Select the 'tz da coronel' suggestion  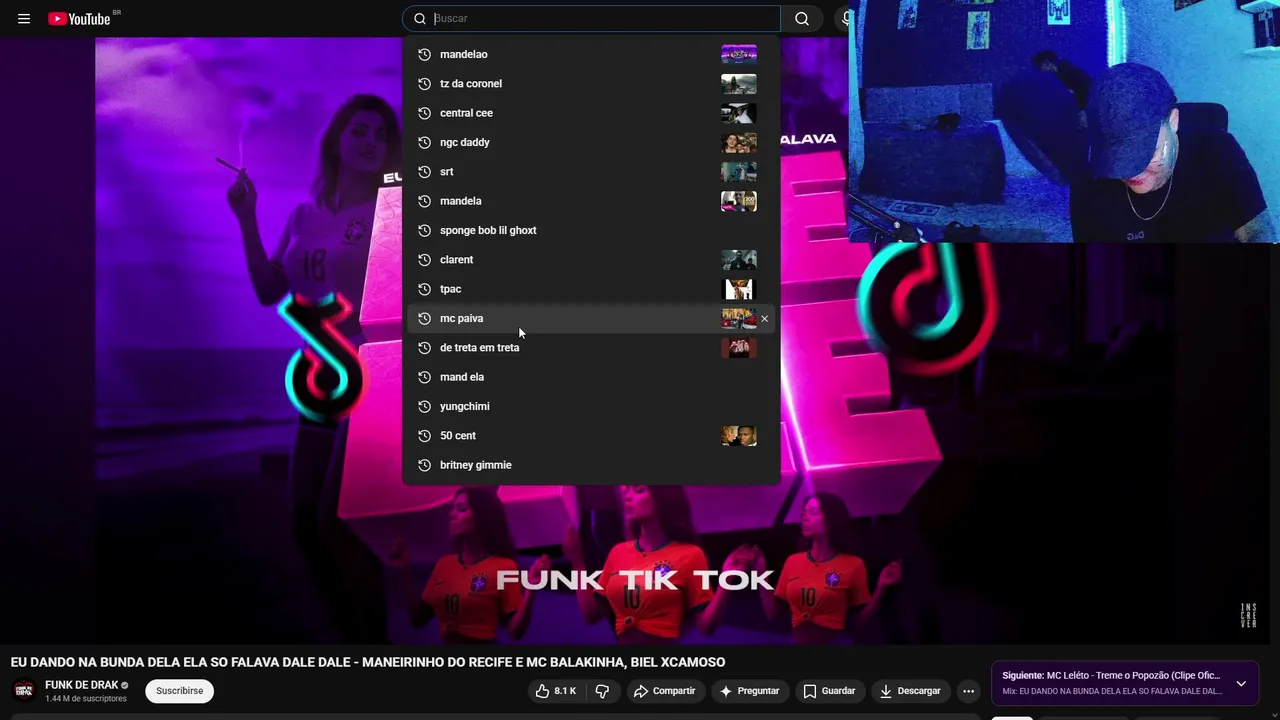click(x=591, y=84)
